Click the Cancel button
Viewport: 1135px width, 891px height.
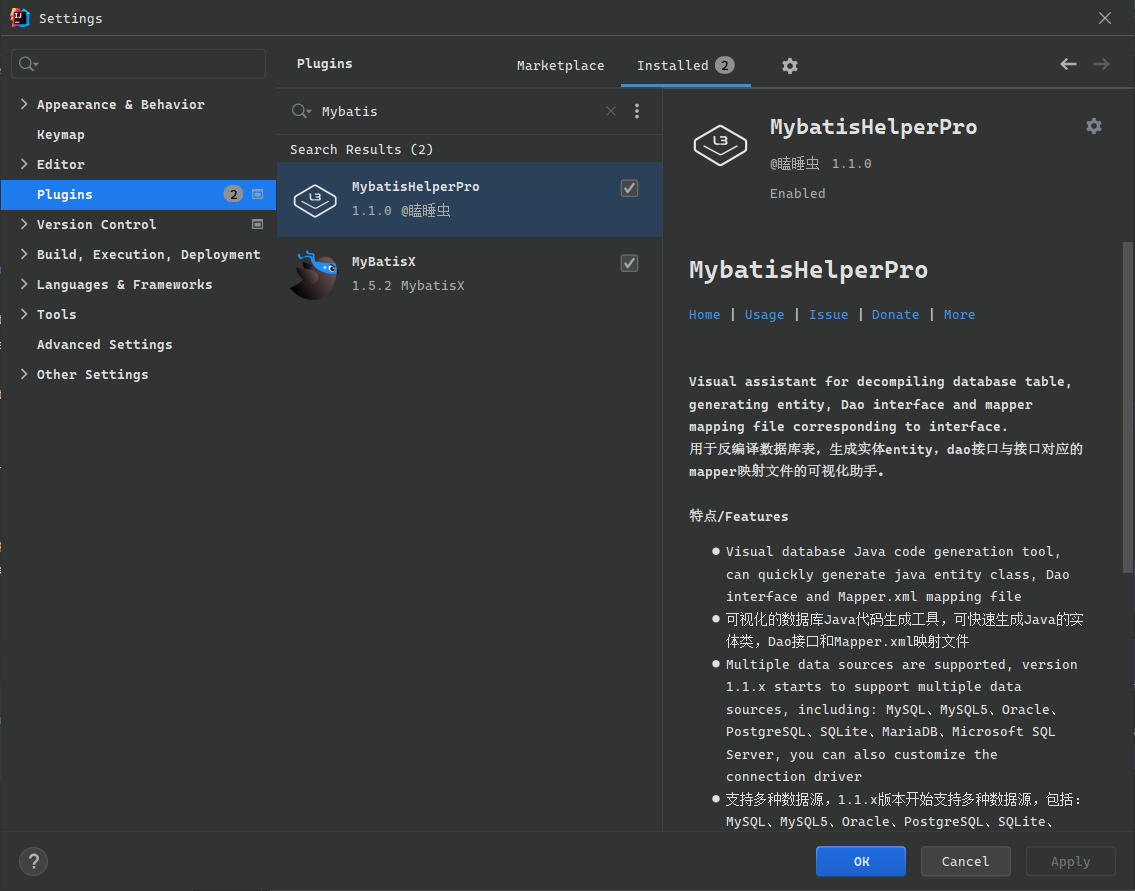965,861
